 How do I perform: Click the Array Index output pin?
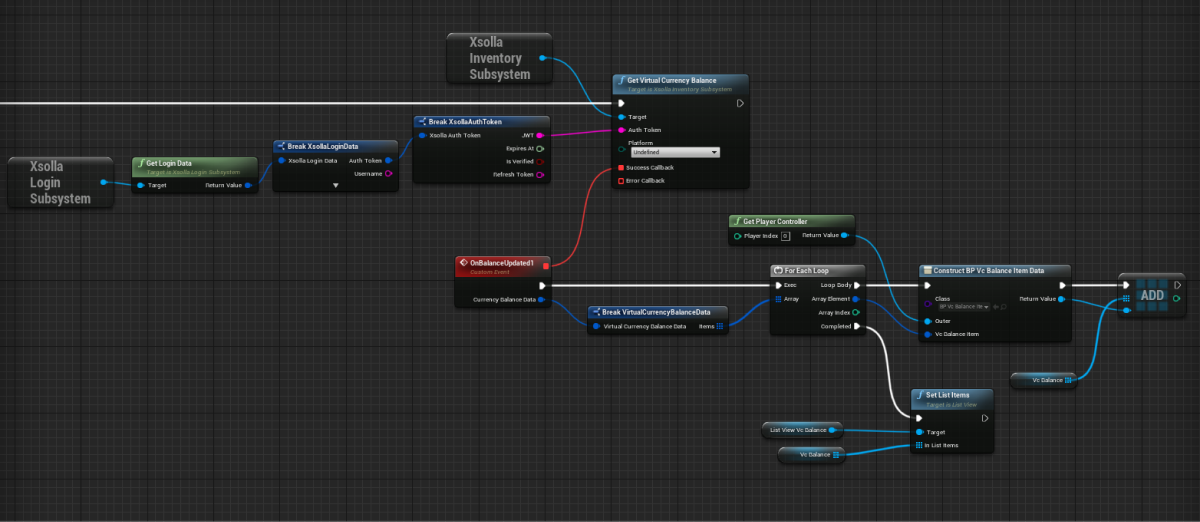tap(857, 312)
